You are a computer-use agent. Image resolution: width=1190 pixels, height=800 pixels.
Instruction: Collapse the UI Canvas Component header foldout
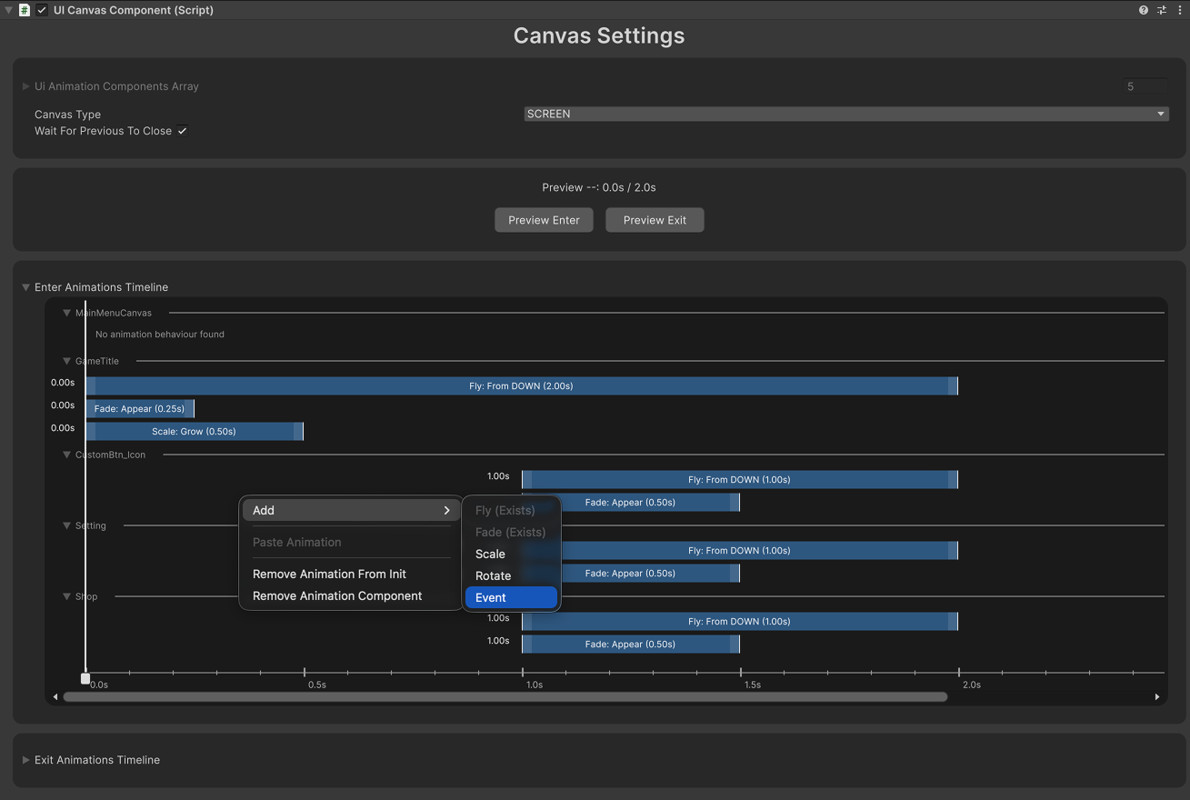point(8,10)
